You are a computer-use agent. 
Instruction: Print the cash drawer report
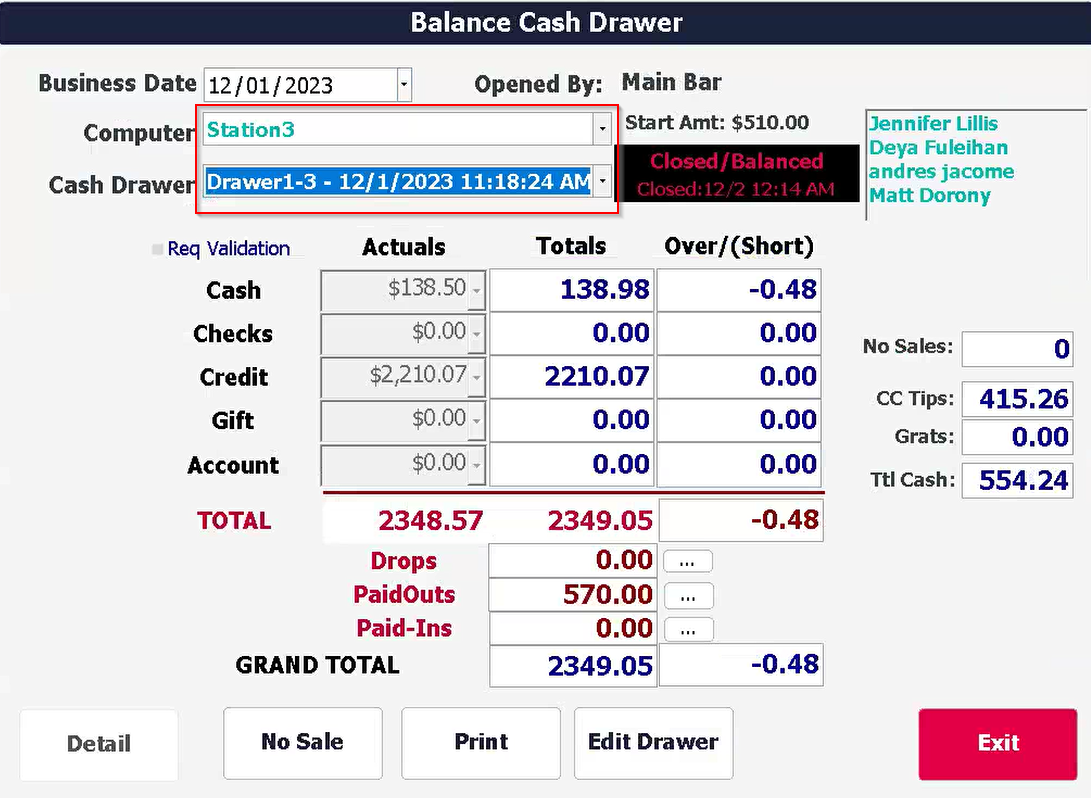click(x=480, y=743)
